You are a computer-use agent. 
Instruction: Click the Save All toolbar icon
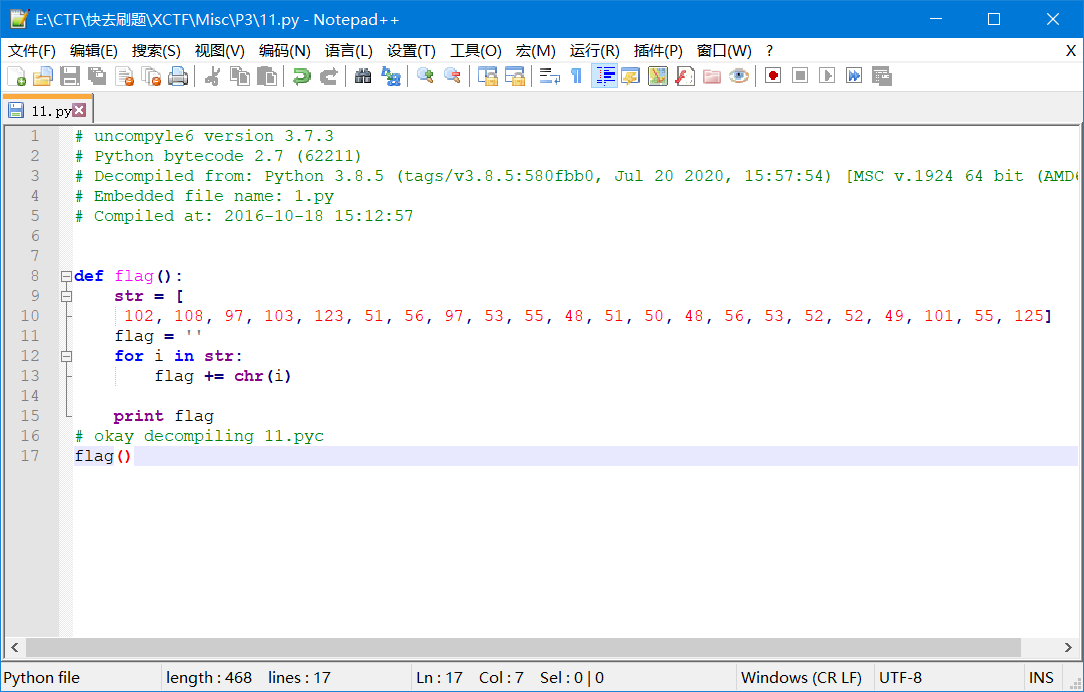coord(97,76)
